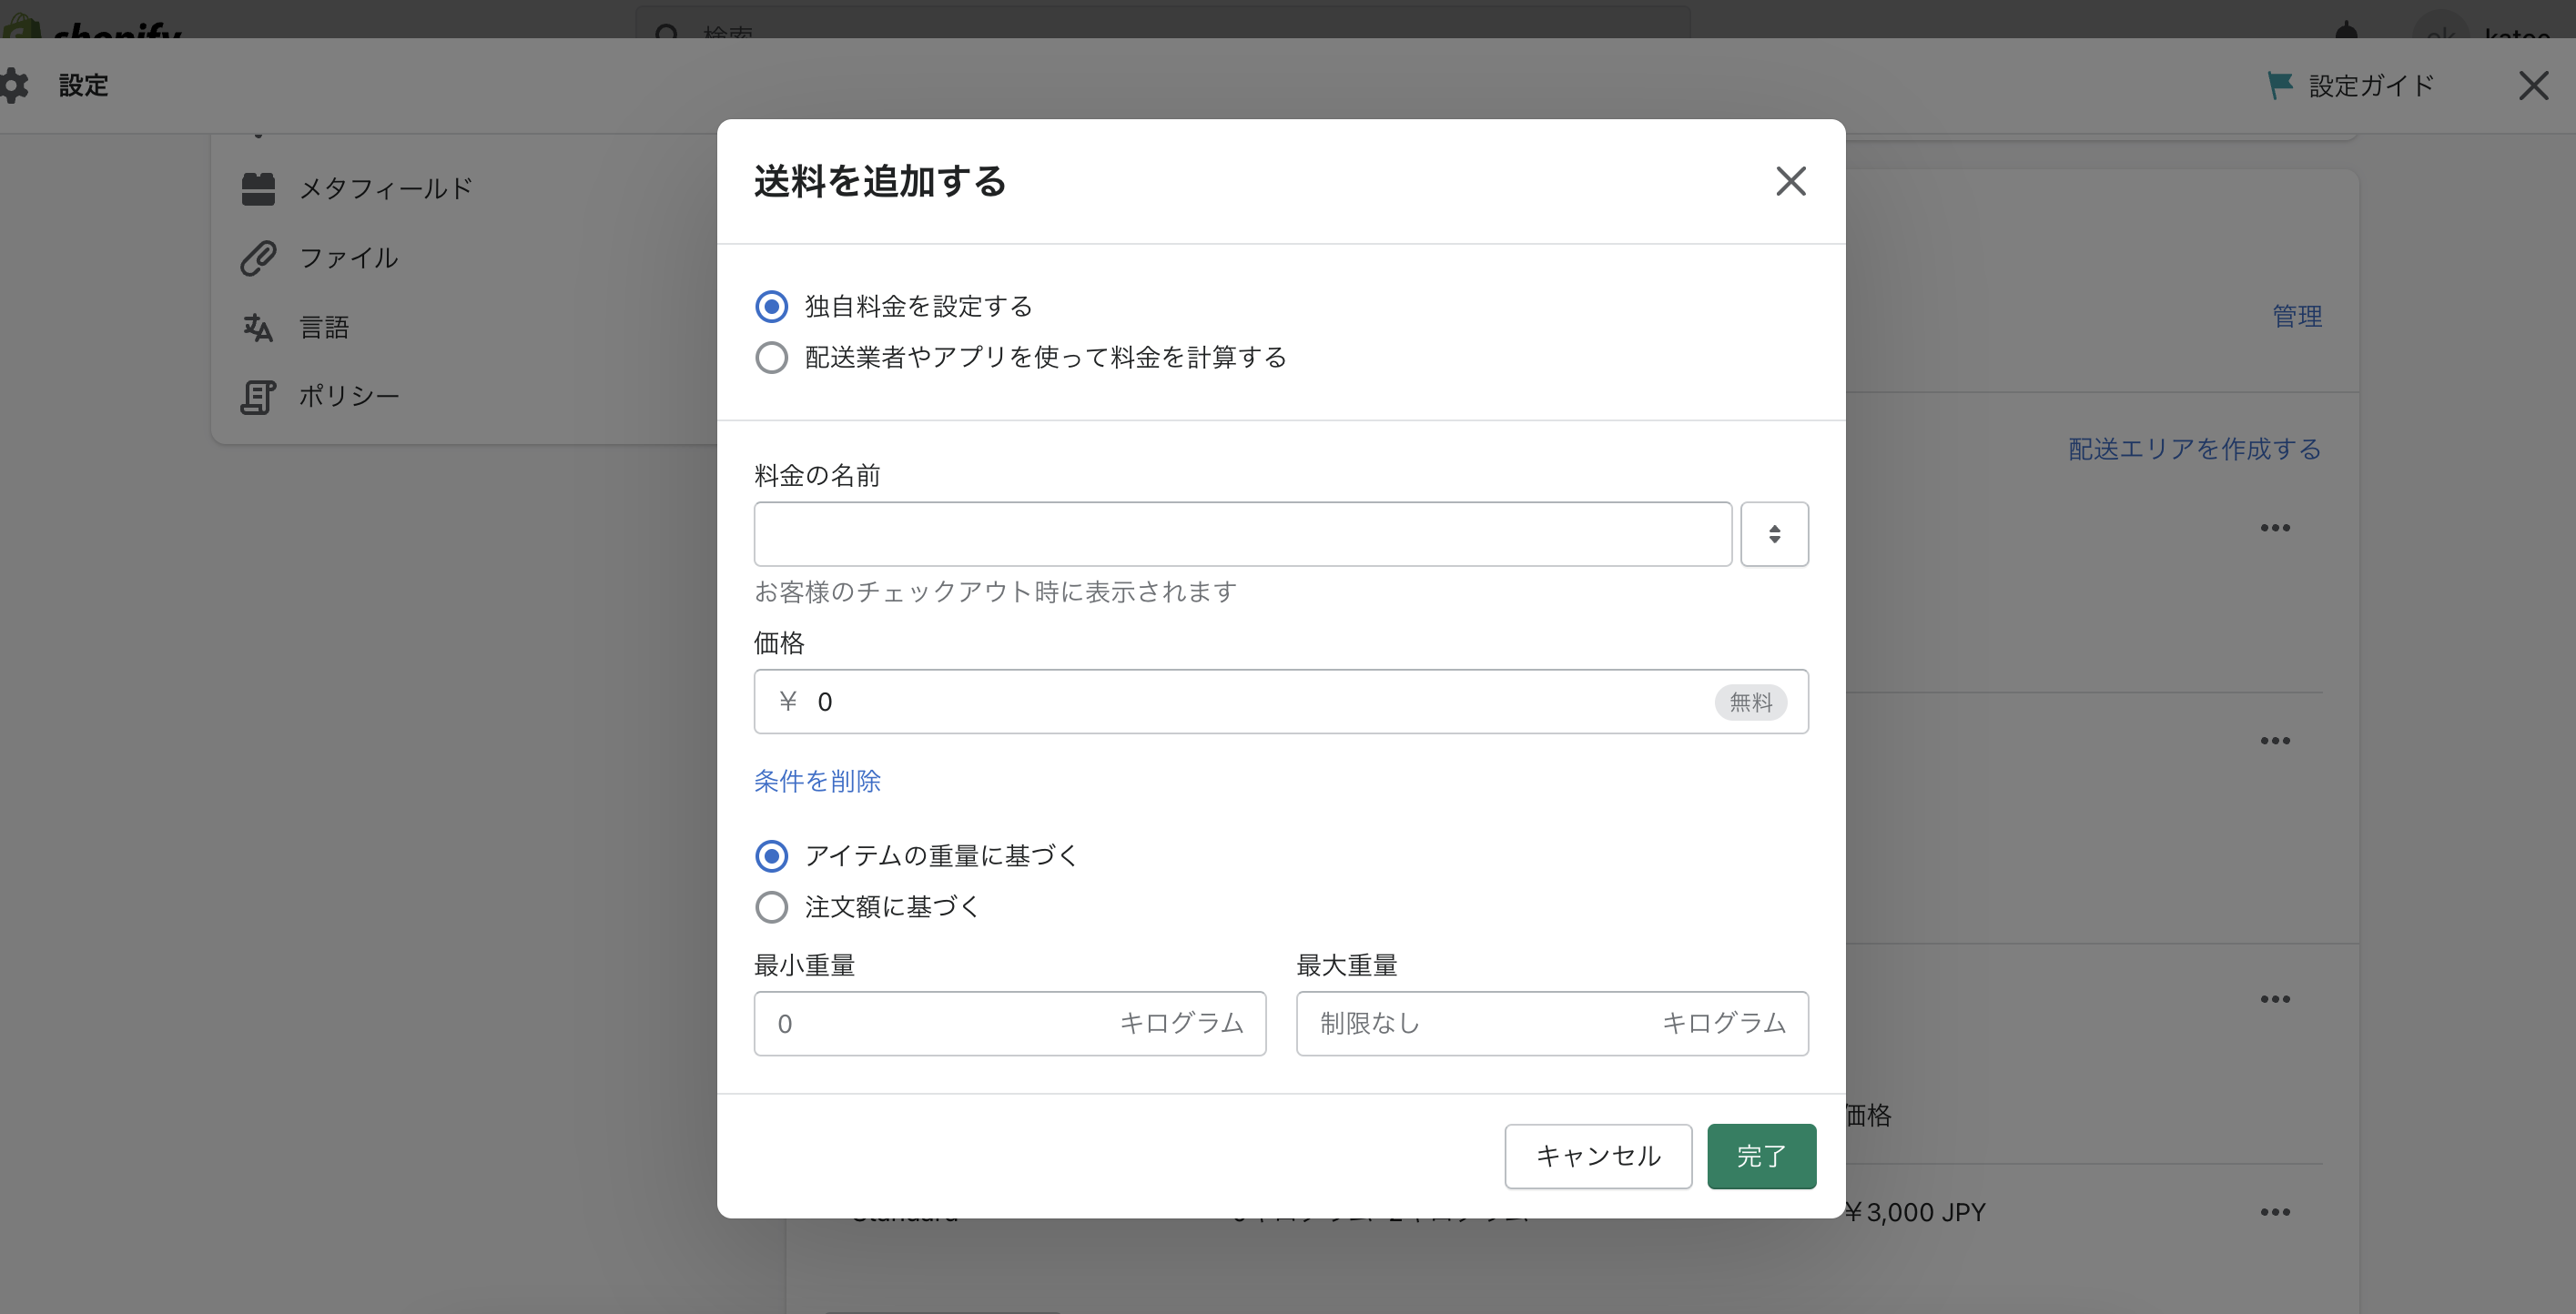This screenshot has height=1314, width=2576.
Task: Open the topmost three-dot overflow menu in rates list
Action: [x=2275, y=528]
